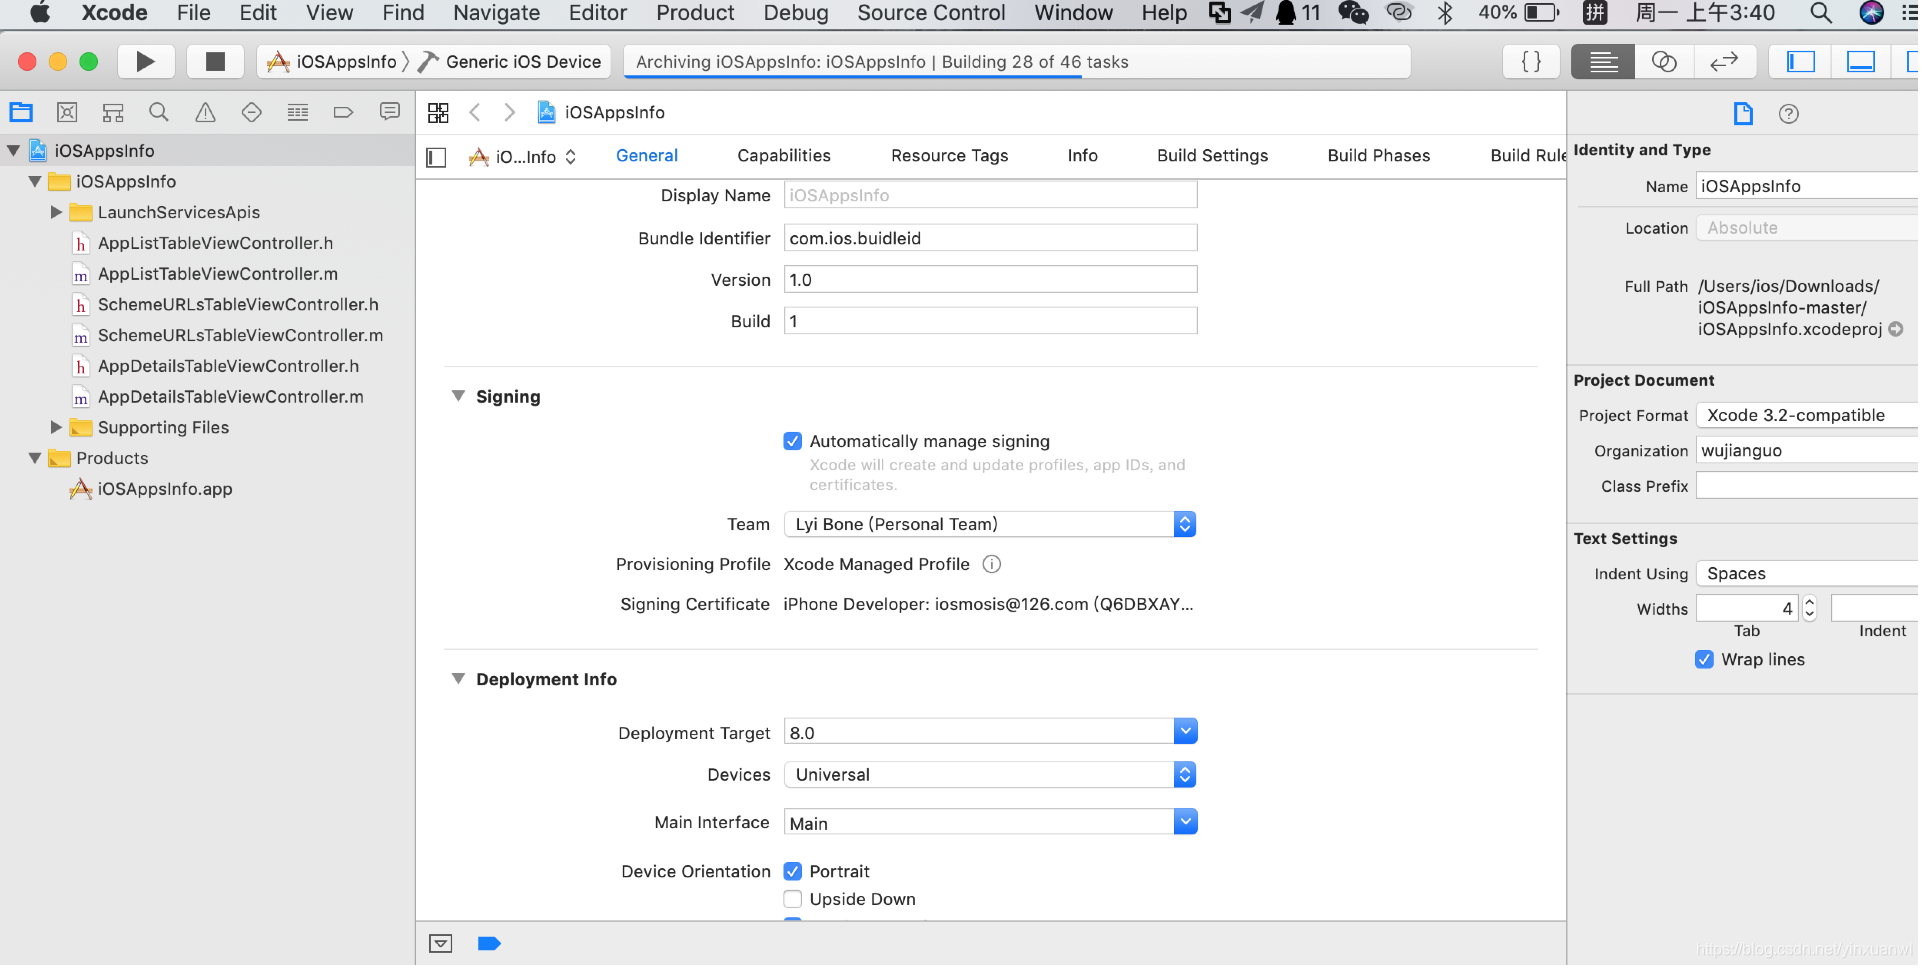Switch to the Resource Tags tab
The height and width of the screenshot is (968, 1922).
[x=950, y=156]
